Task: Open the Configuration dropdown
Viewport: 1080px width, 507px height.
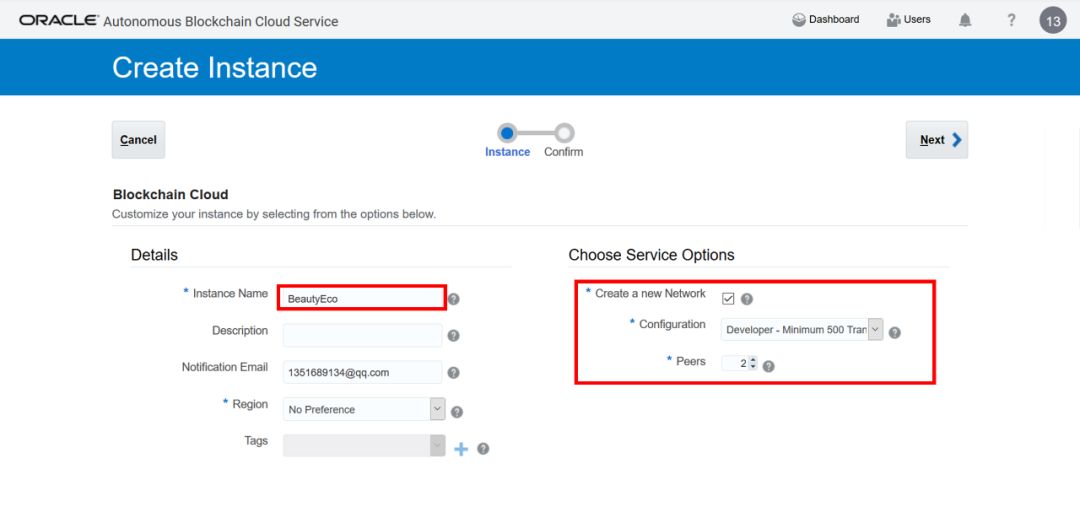Action: click(875, 329)
